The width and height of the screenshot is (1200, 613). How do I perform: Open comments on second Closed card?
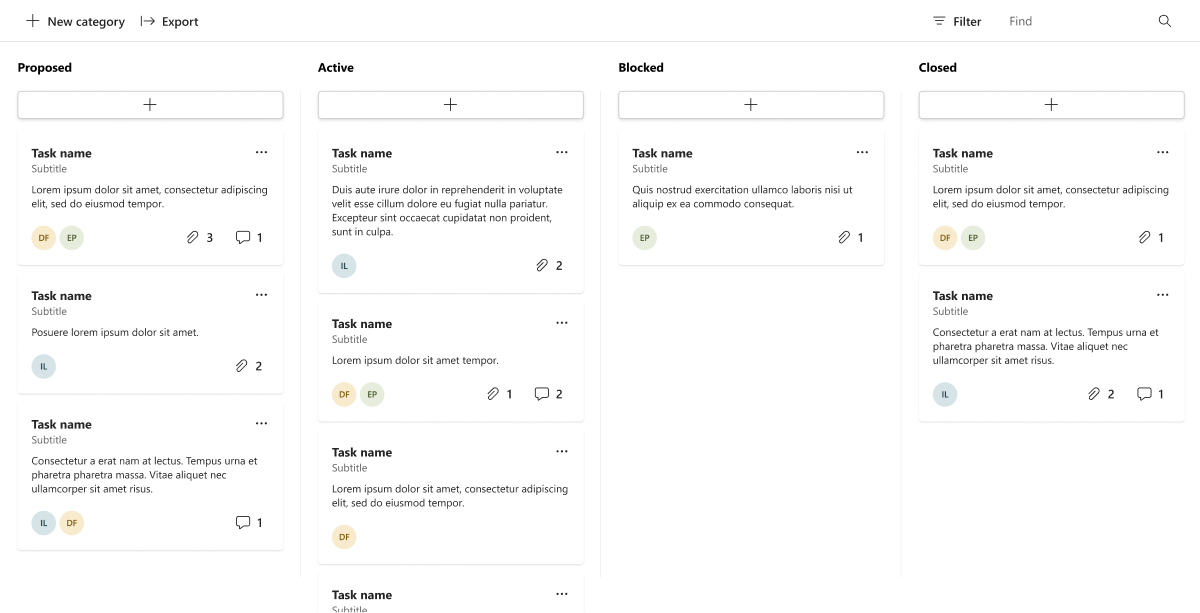coord(1144,394)
